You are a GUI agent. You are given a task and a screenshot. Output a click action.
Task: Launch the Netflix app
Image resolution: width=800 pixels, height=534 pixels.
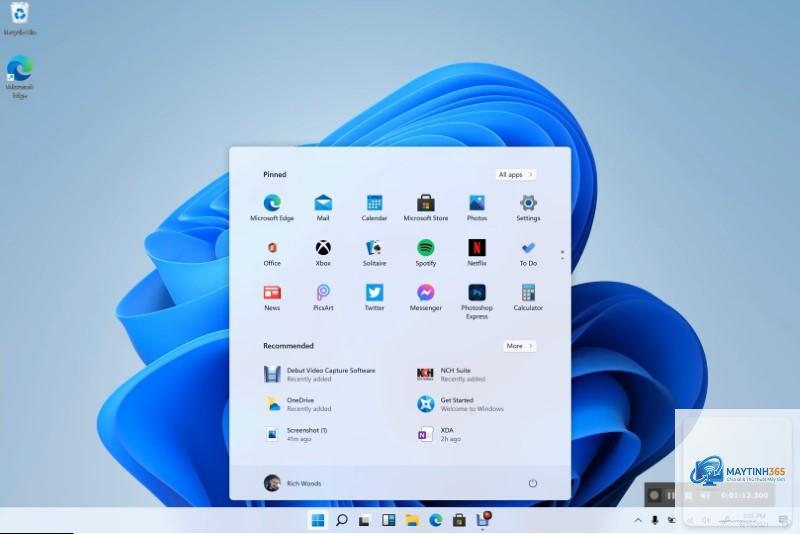477,253
